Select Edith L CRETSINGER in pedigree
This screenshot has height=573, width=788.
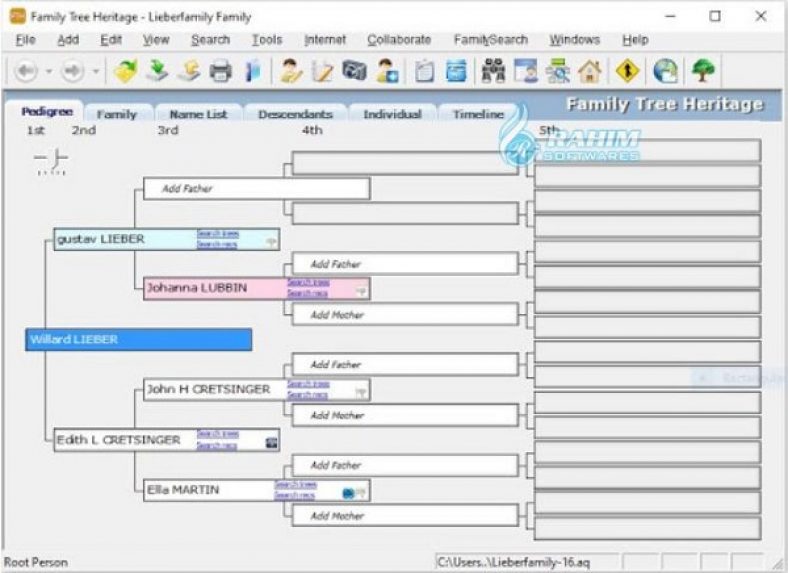[x=167, y=440]
